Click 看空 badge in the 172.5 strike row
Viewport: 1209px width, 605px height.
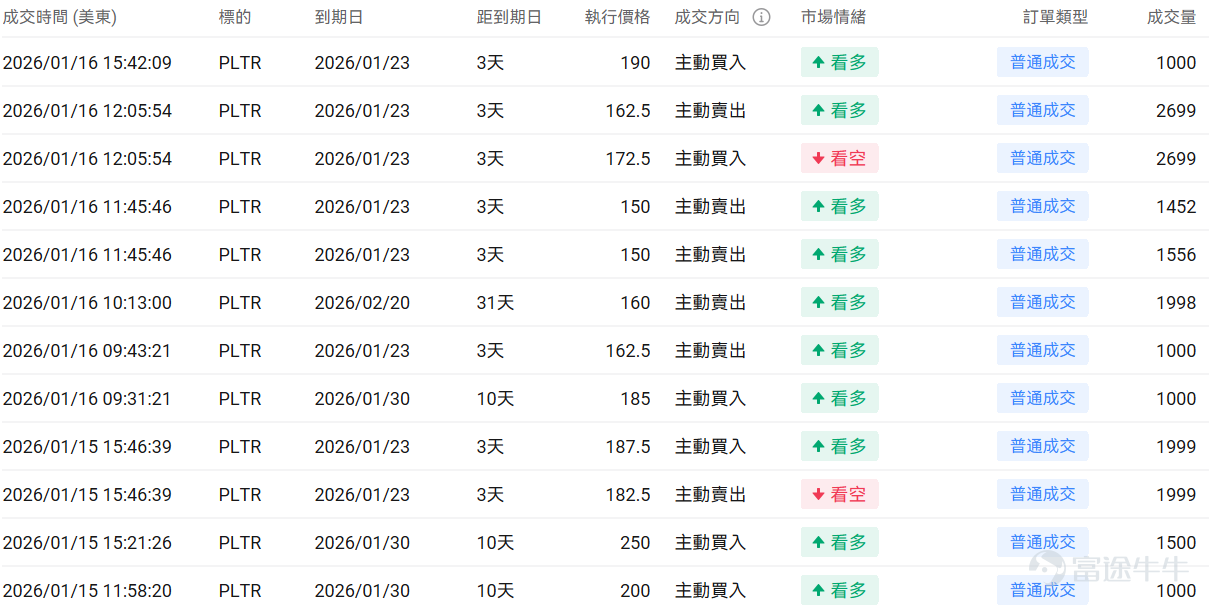(840, 159)
